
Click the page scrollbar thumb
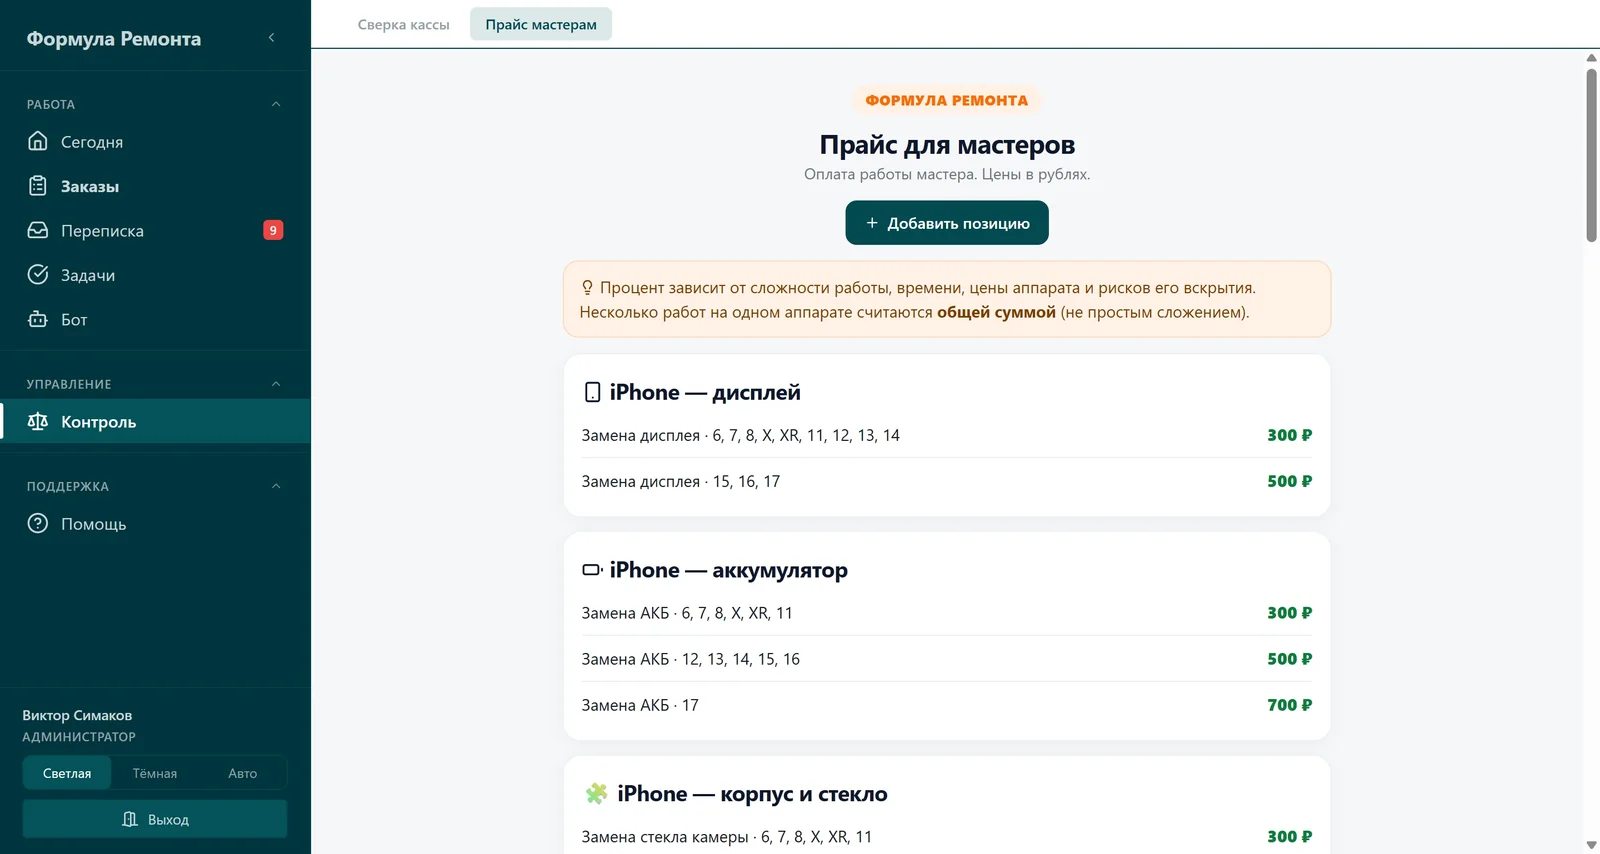[1591, 155]
